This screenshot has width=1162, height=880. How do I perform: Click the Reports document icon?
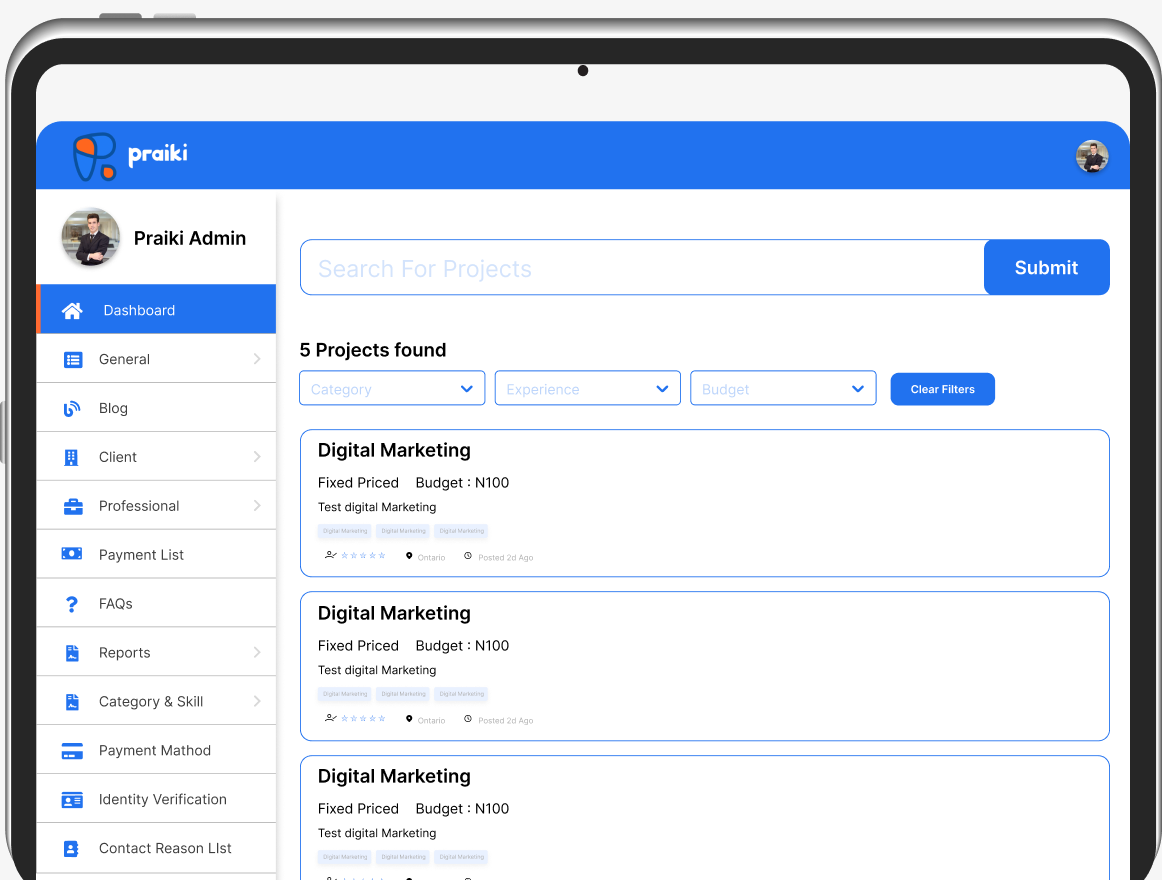72,653
